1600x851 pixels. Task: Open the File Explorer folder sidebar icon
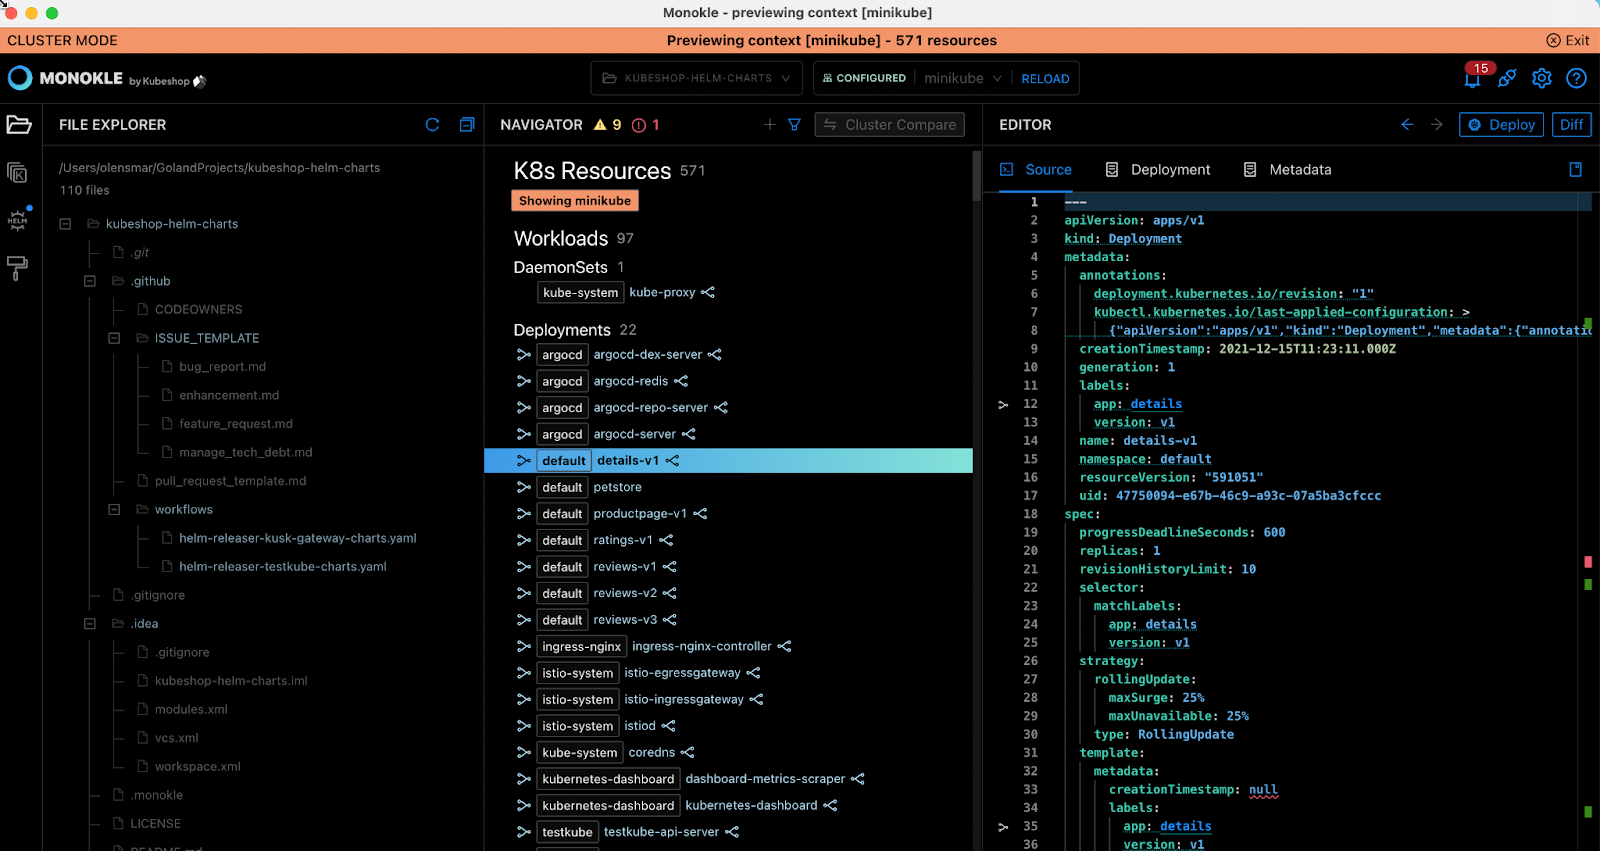(x=19, y=125)
